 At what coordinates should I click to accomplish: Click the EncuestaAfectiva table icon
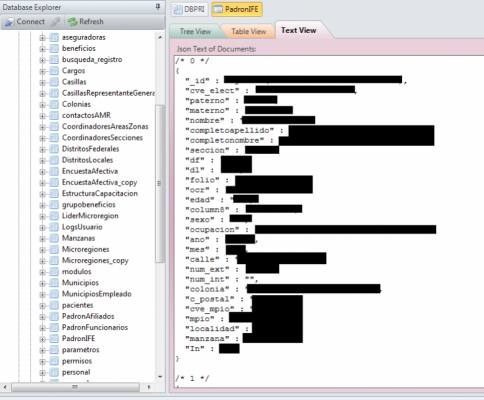point(54,171)
